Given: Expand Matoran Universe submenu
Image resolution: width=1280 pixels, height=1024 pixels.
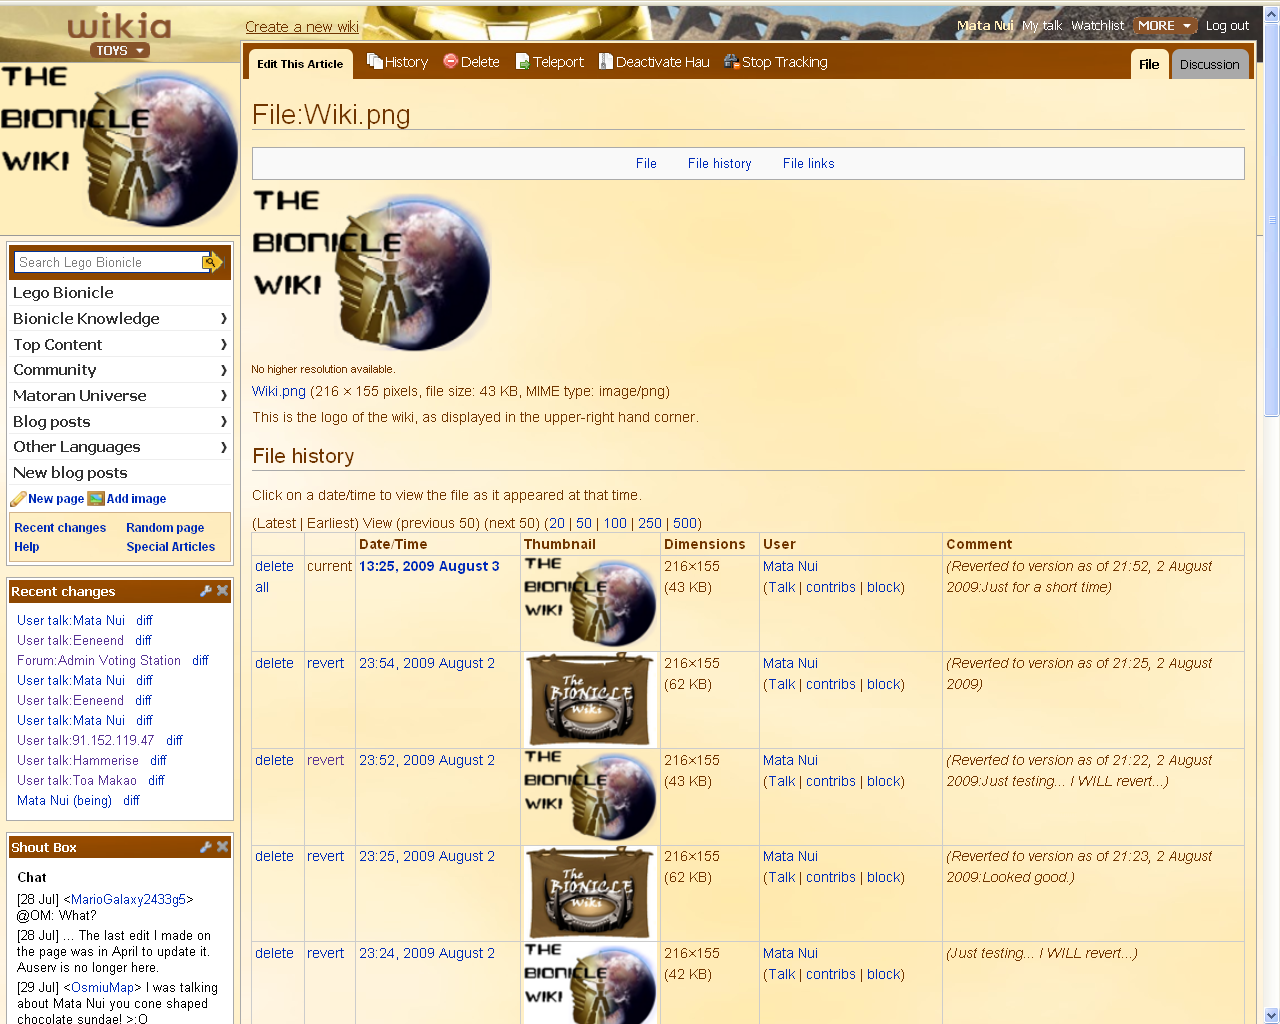Looking at the screenshot, I should [x=223, y=396].
